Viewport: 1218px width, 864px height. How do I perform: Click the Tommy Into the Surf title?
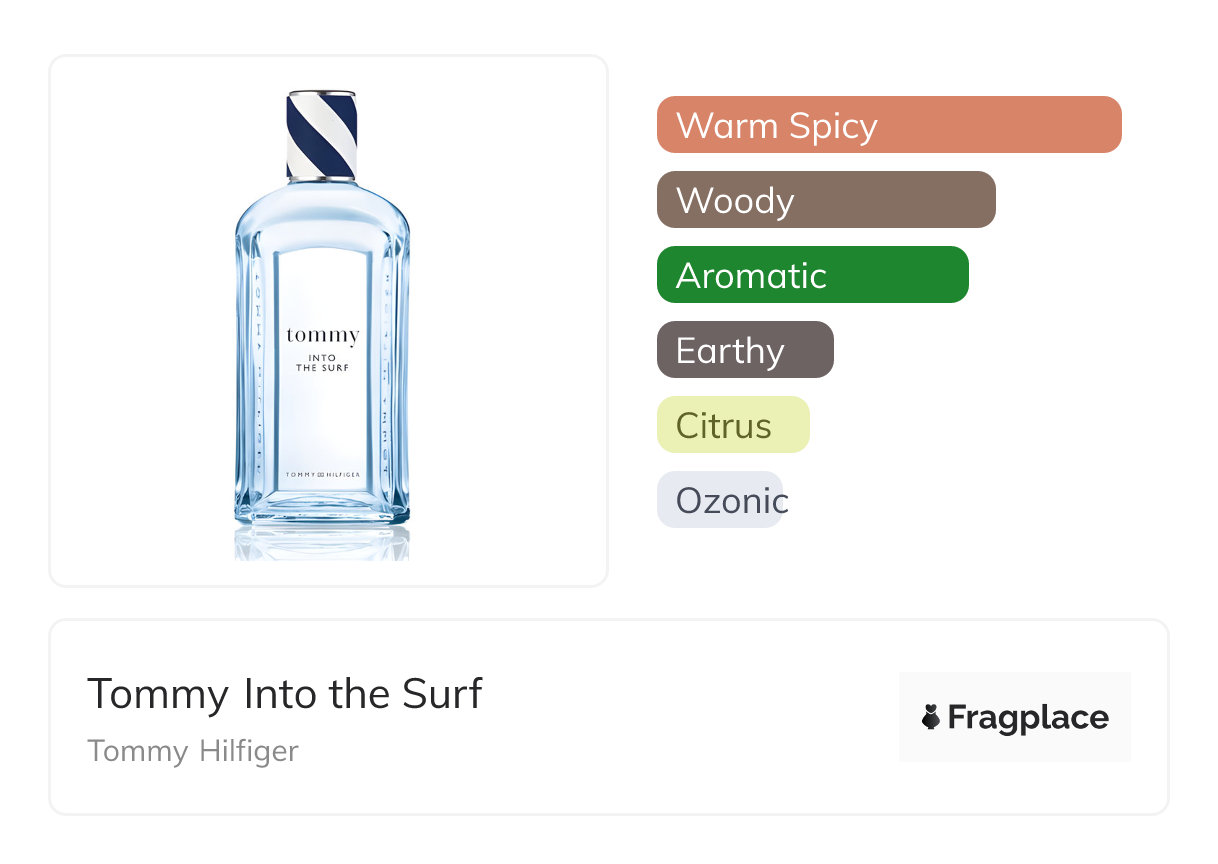tap(285, 693)
